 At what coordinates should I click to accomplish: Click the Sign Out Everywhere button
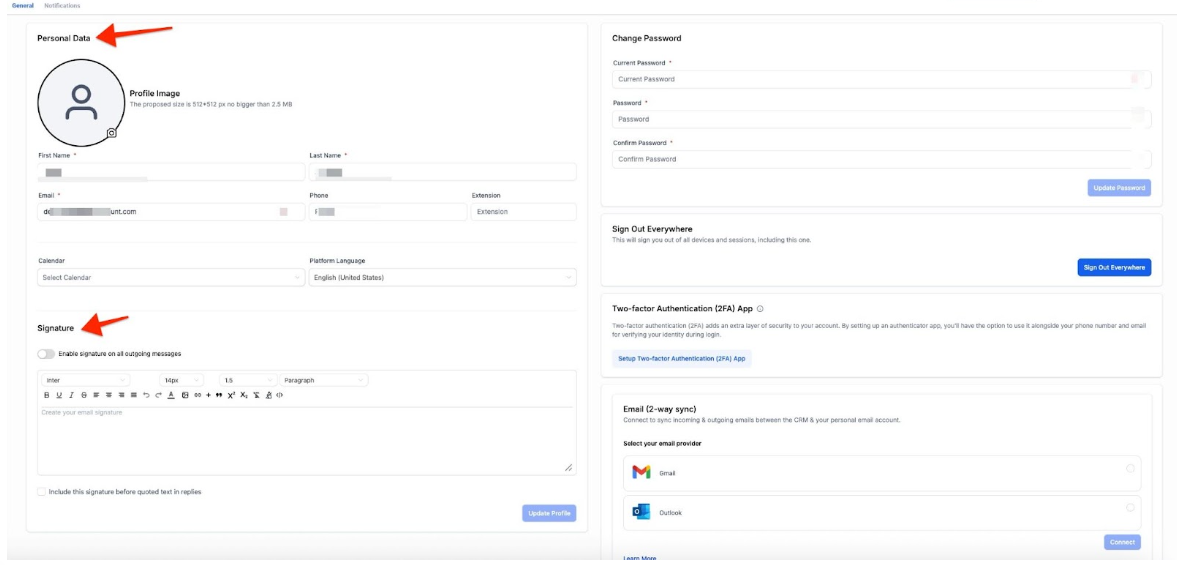pos(1114,267)
